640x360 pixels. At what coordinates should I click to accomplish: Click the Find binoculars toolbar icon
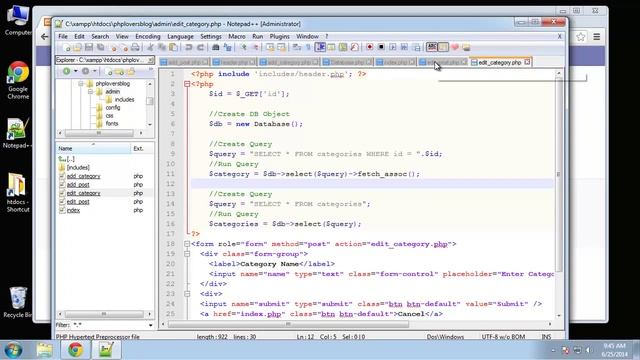(216, 47)
